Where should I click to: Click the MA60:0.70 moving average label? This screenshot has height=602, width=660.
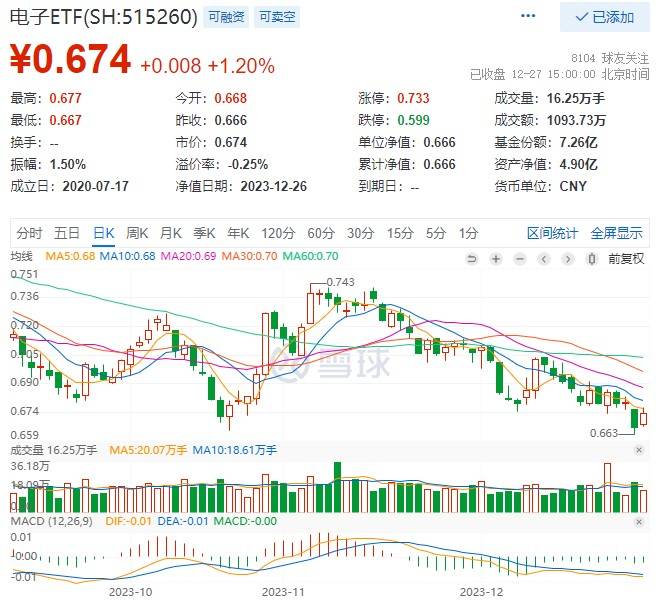point(310,256)
